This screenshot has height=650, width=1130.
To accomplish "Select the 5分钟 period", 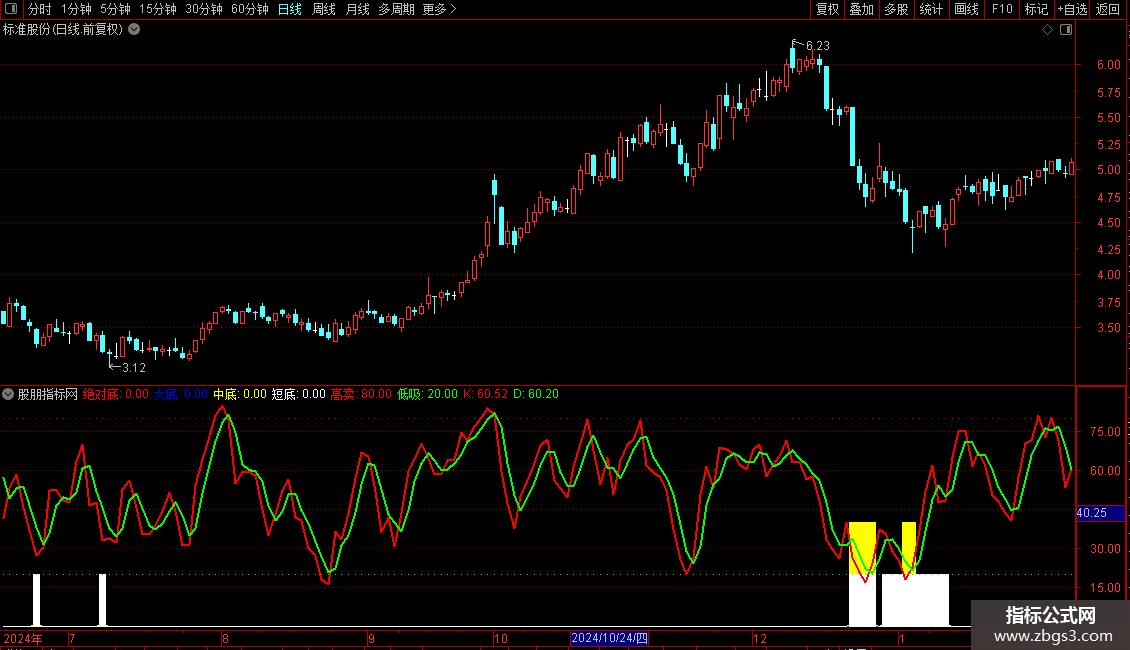I will [115, 9].
